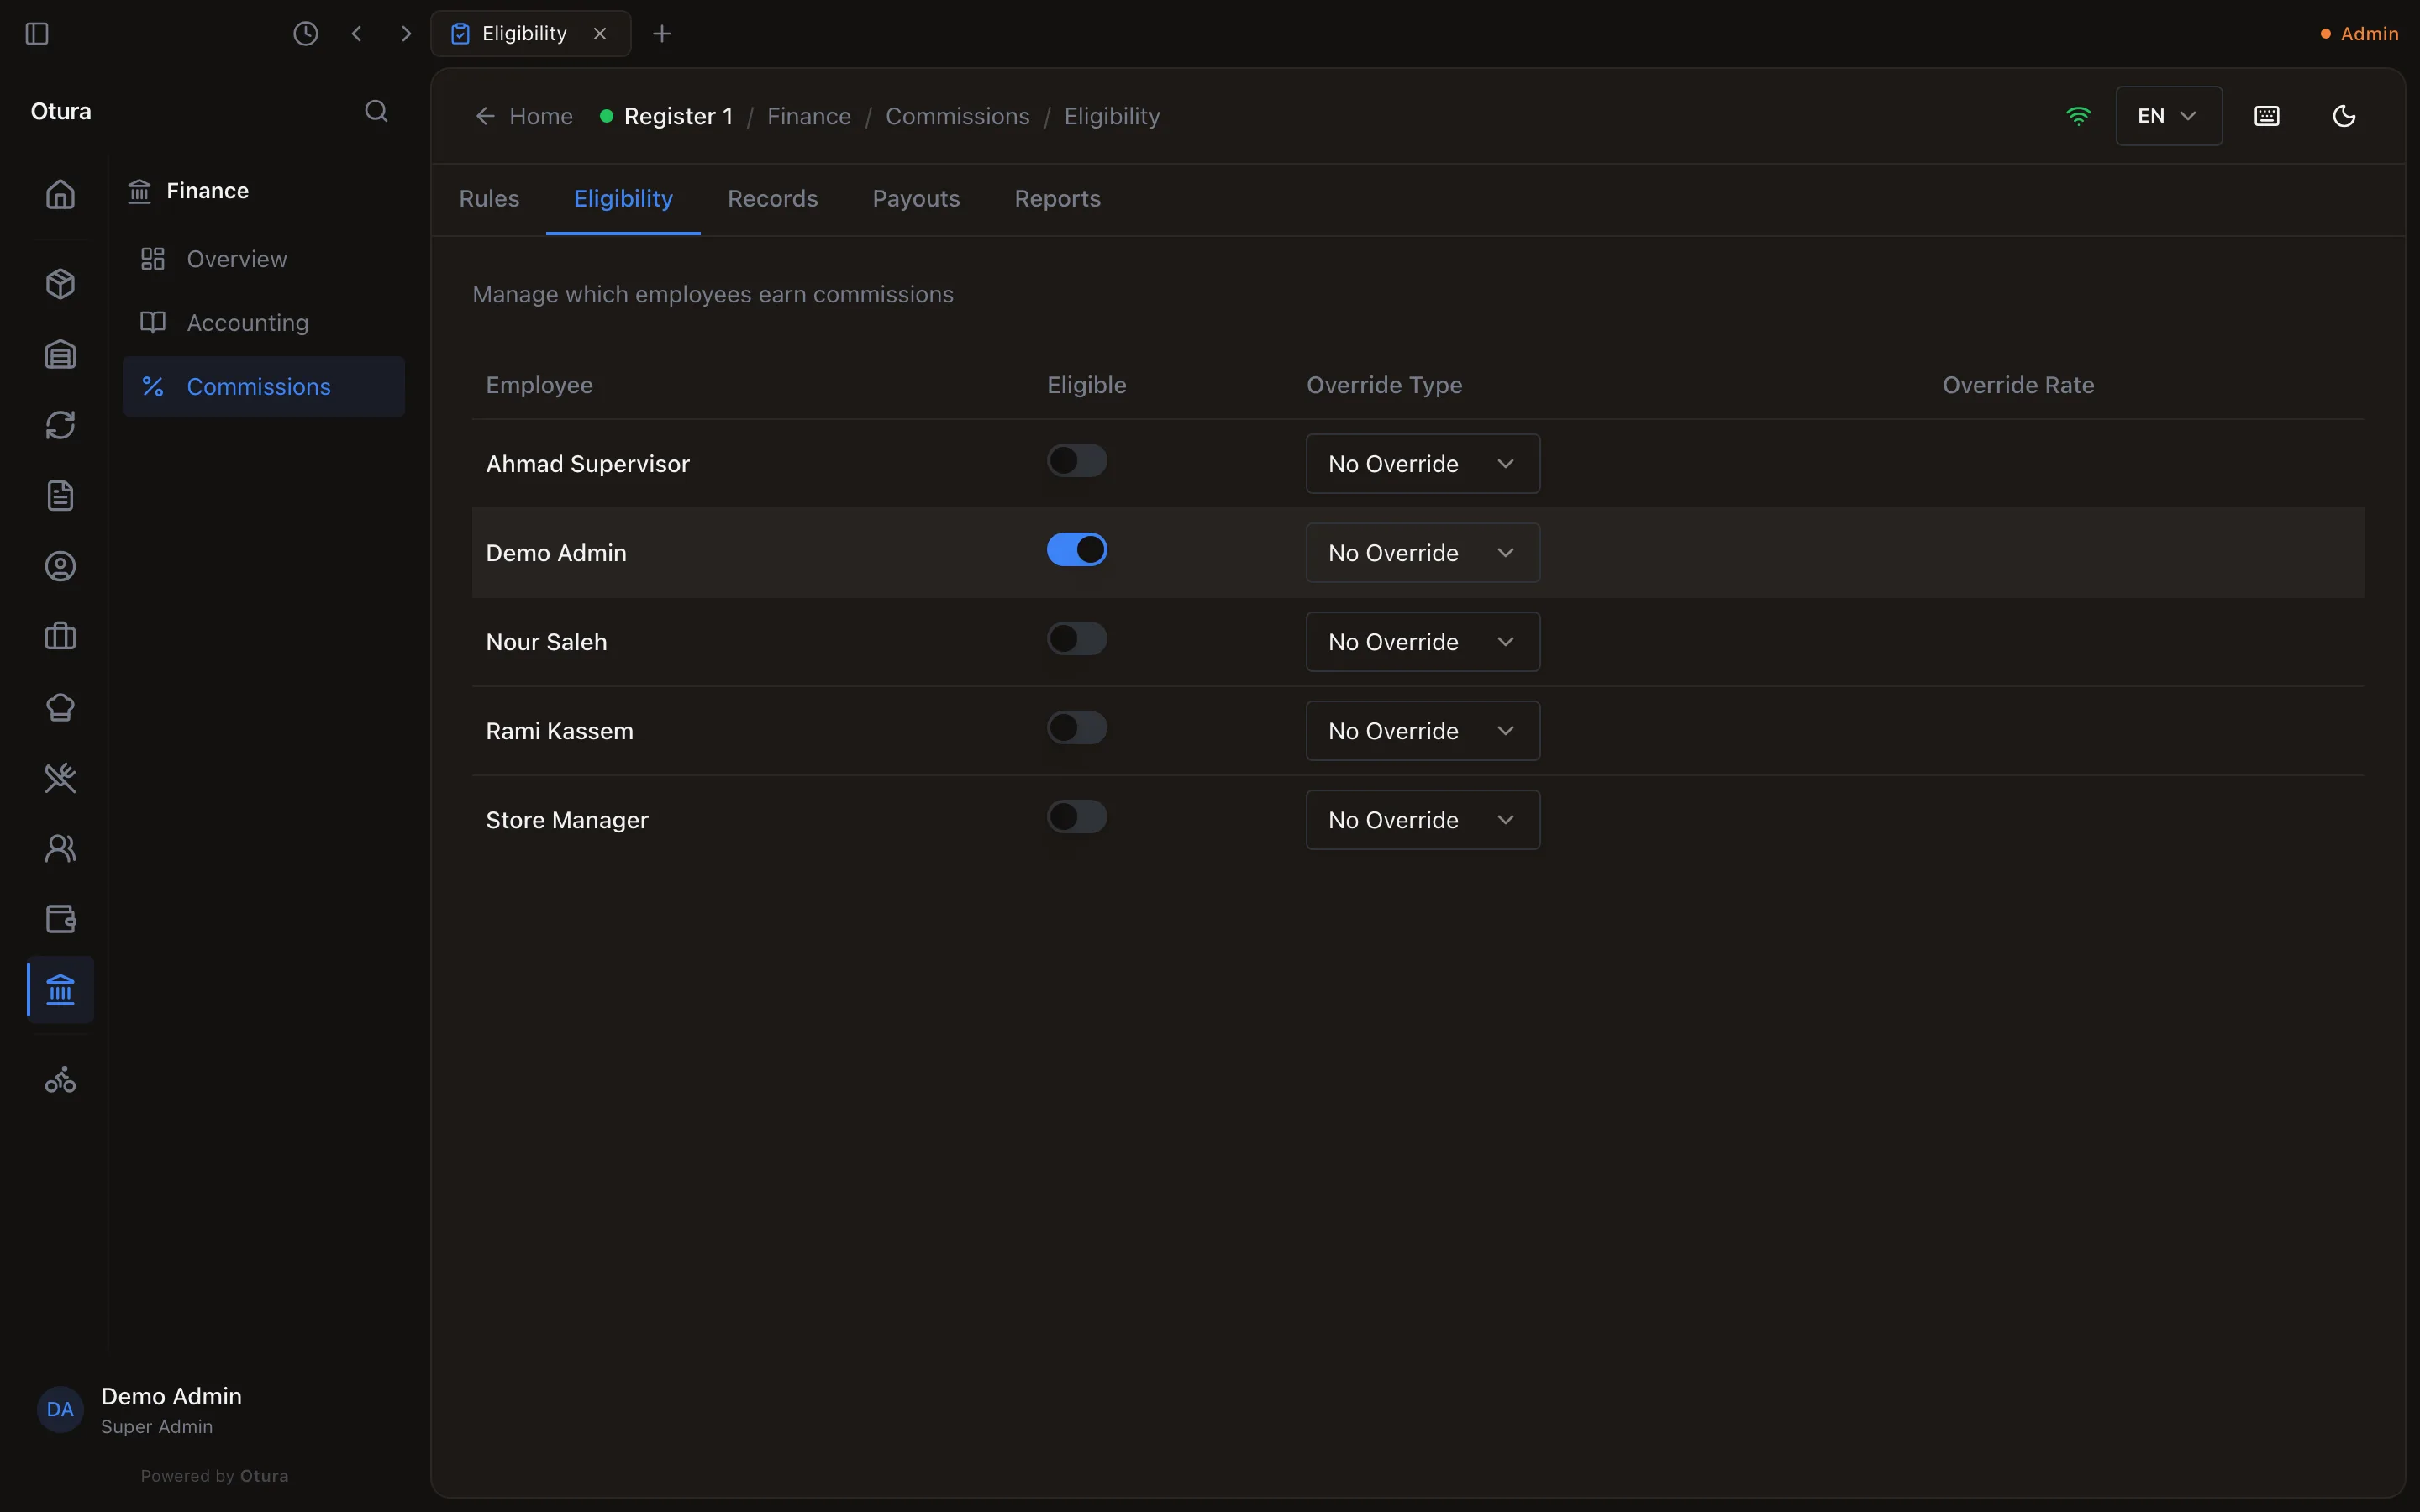This screenshot has height=1512, width=2420.
Task: Click the sync arrows icon in rail
Action: (x=61, y=425)
